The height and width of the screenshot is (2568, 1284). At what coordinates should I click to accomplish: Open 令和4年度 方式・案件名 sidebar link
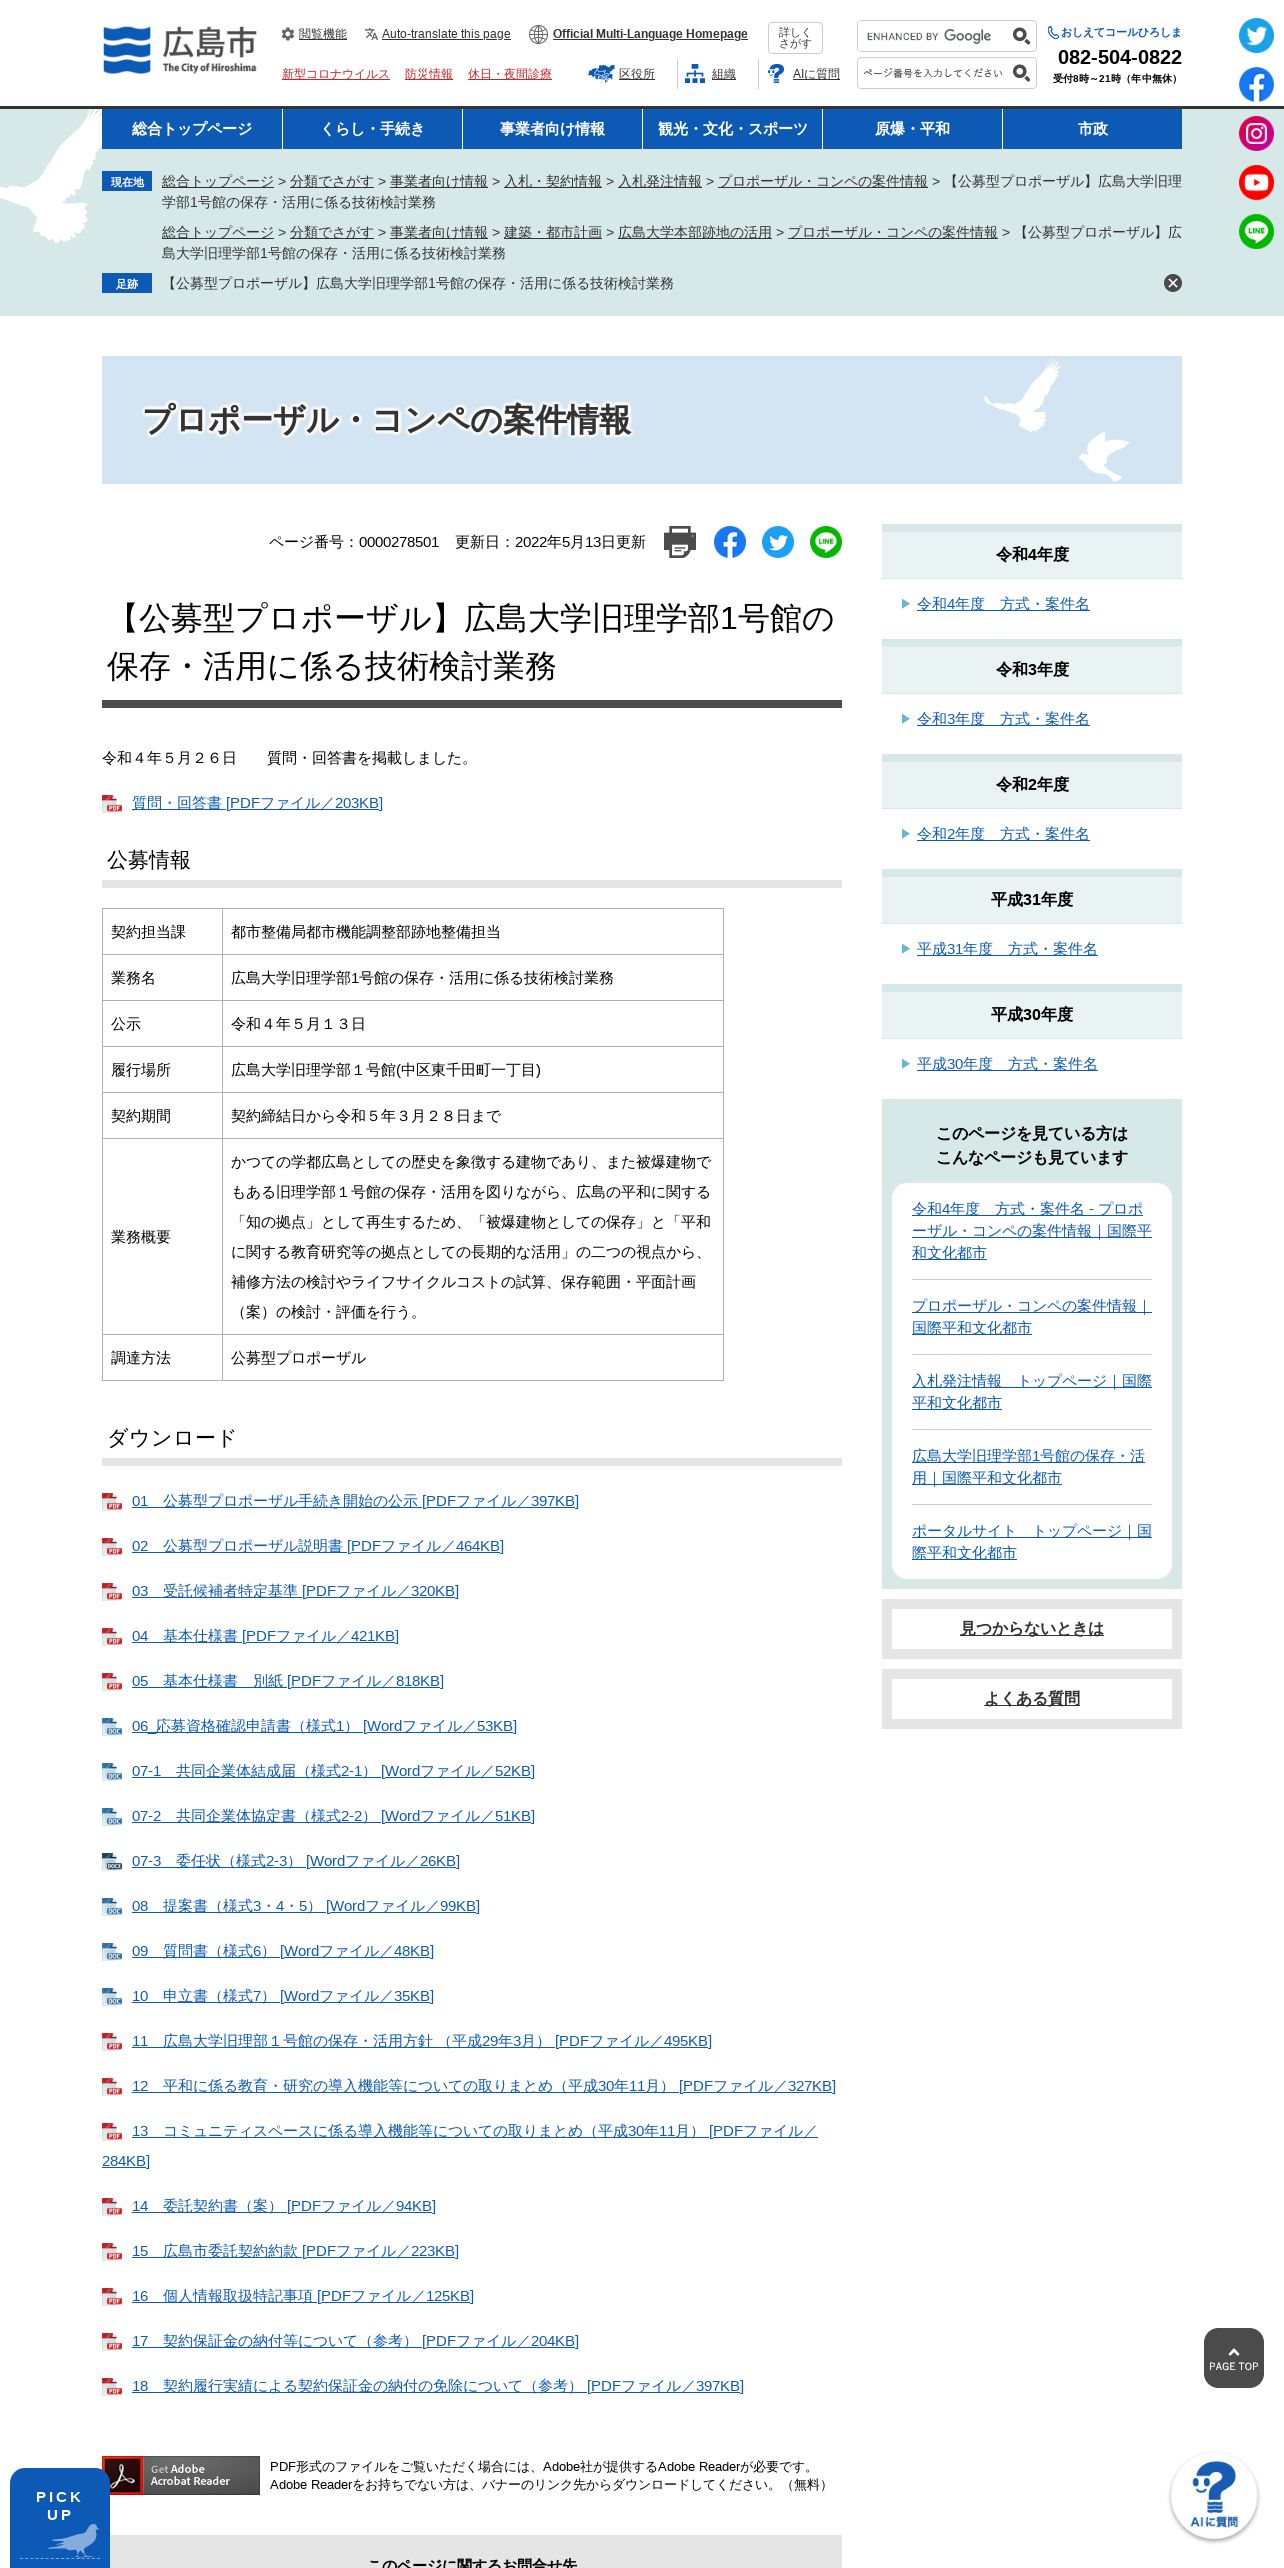(1003, 604)
